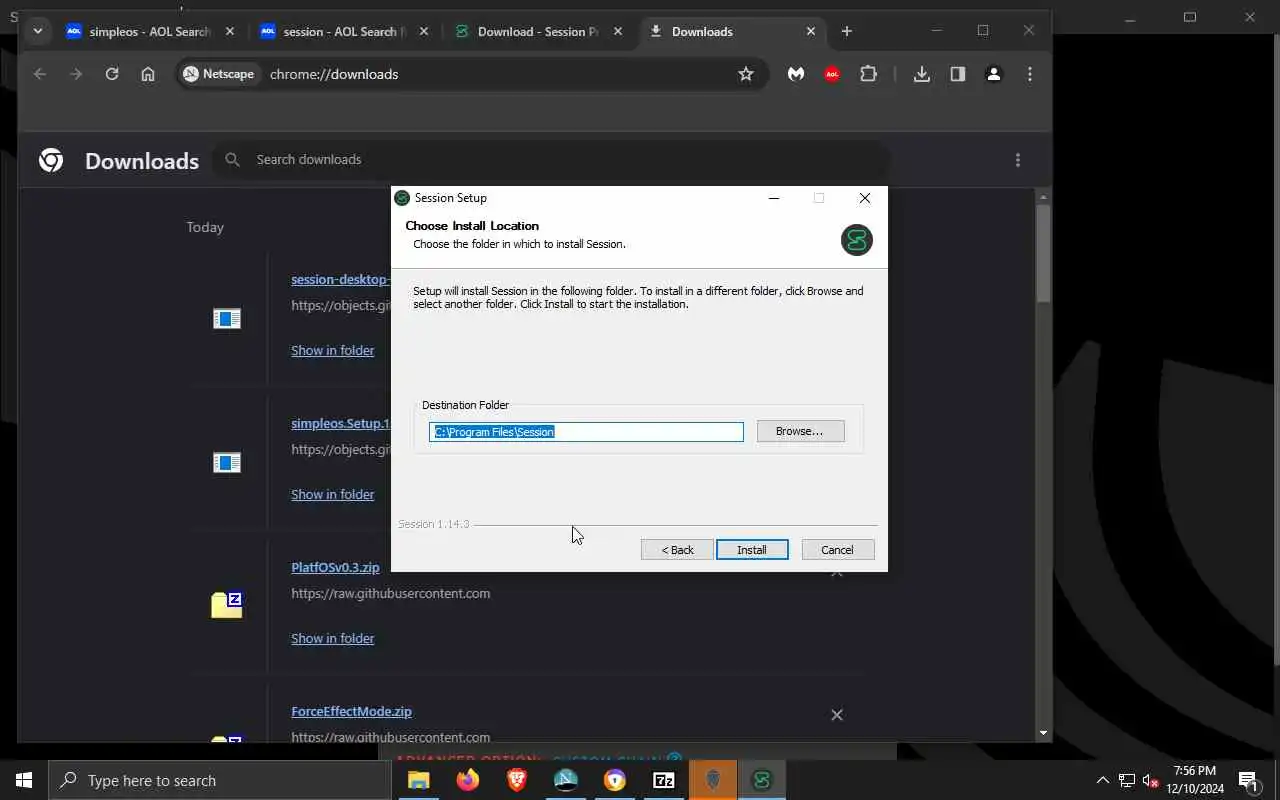The width and height of the screenshot is (1280, 800).
Task: Launch Firefox from the taskbar
Action: tap(468, 780)
